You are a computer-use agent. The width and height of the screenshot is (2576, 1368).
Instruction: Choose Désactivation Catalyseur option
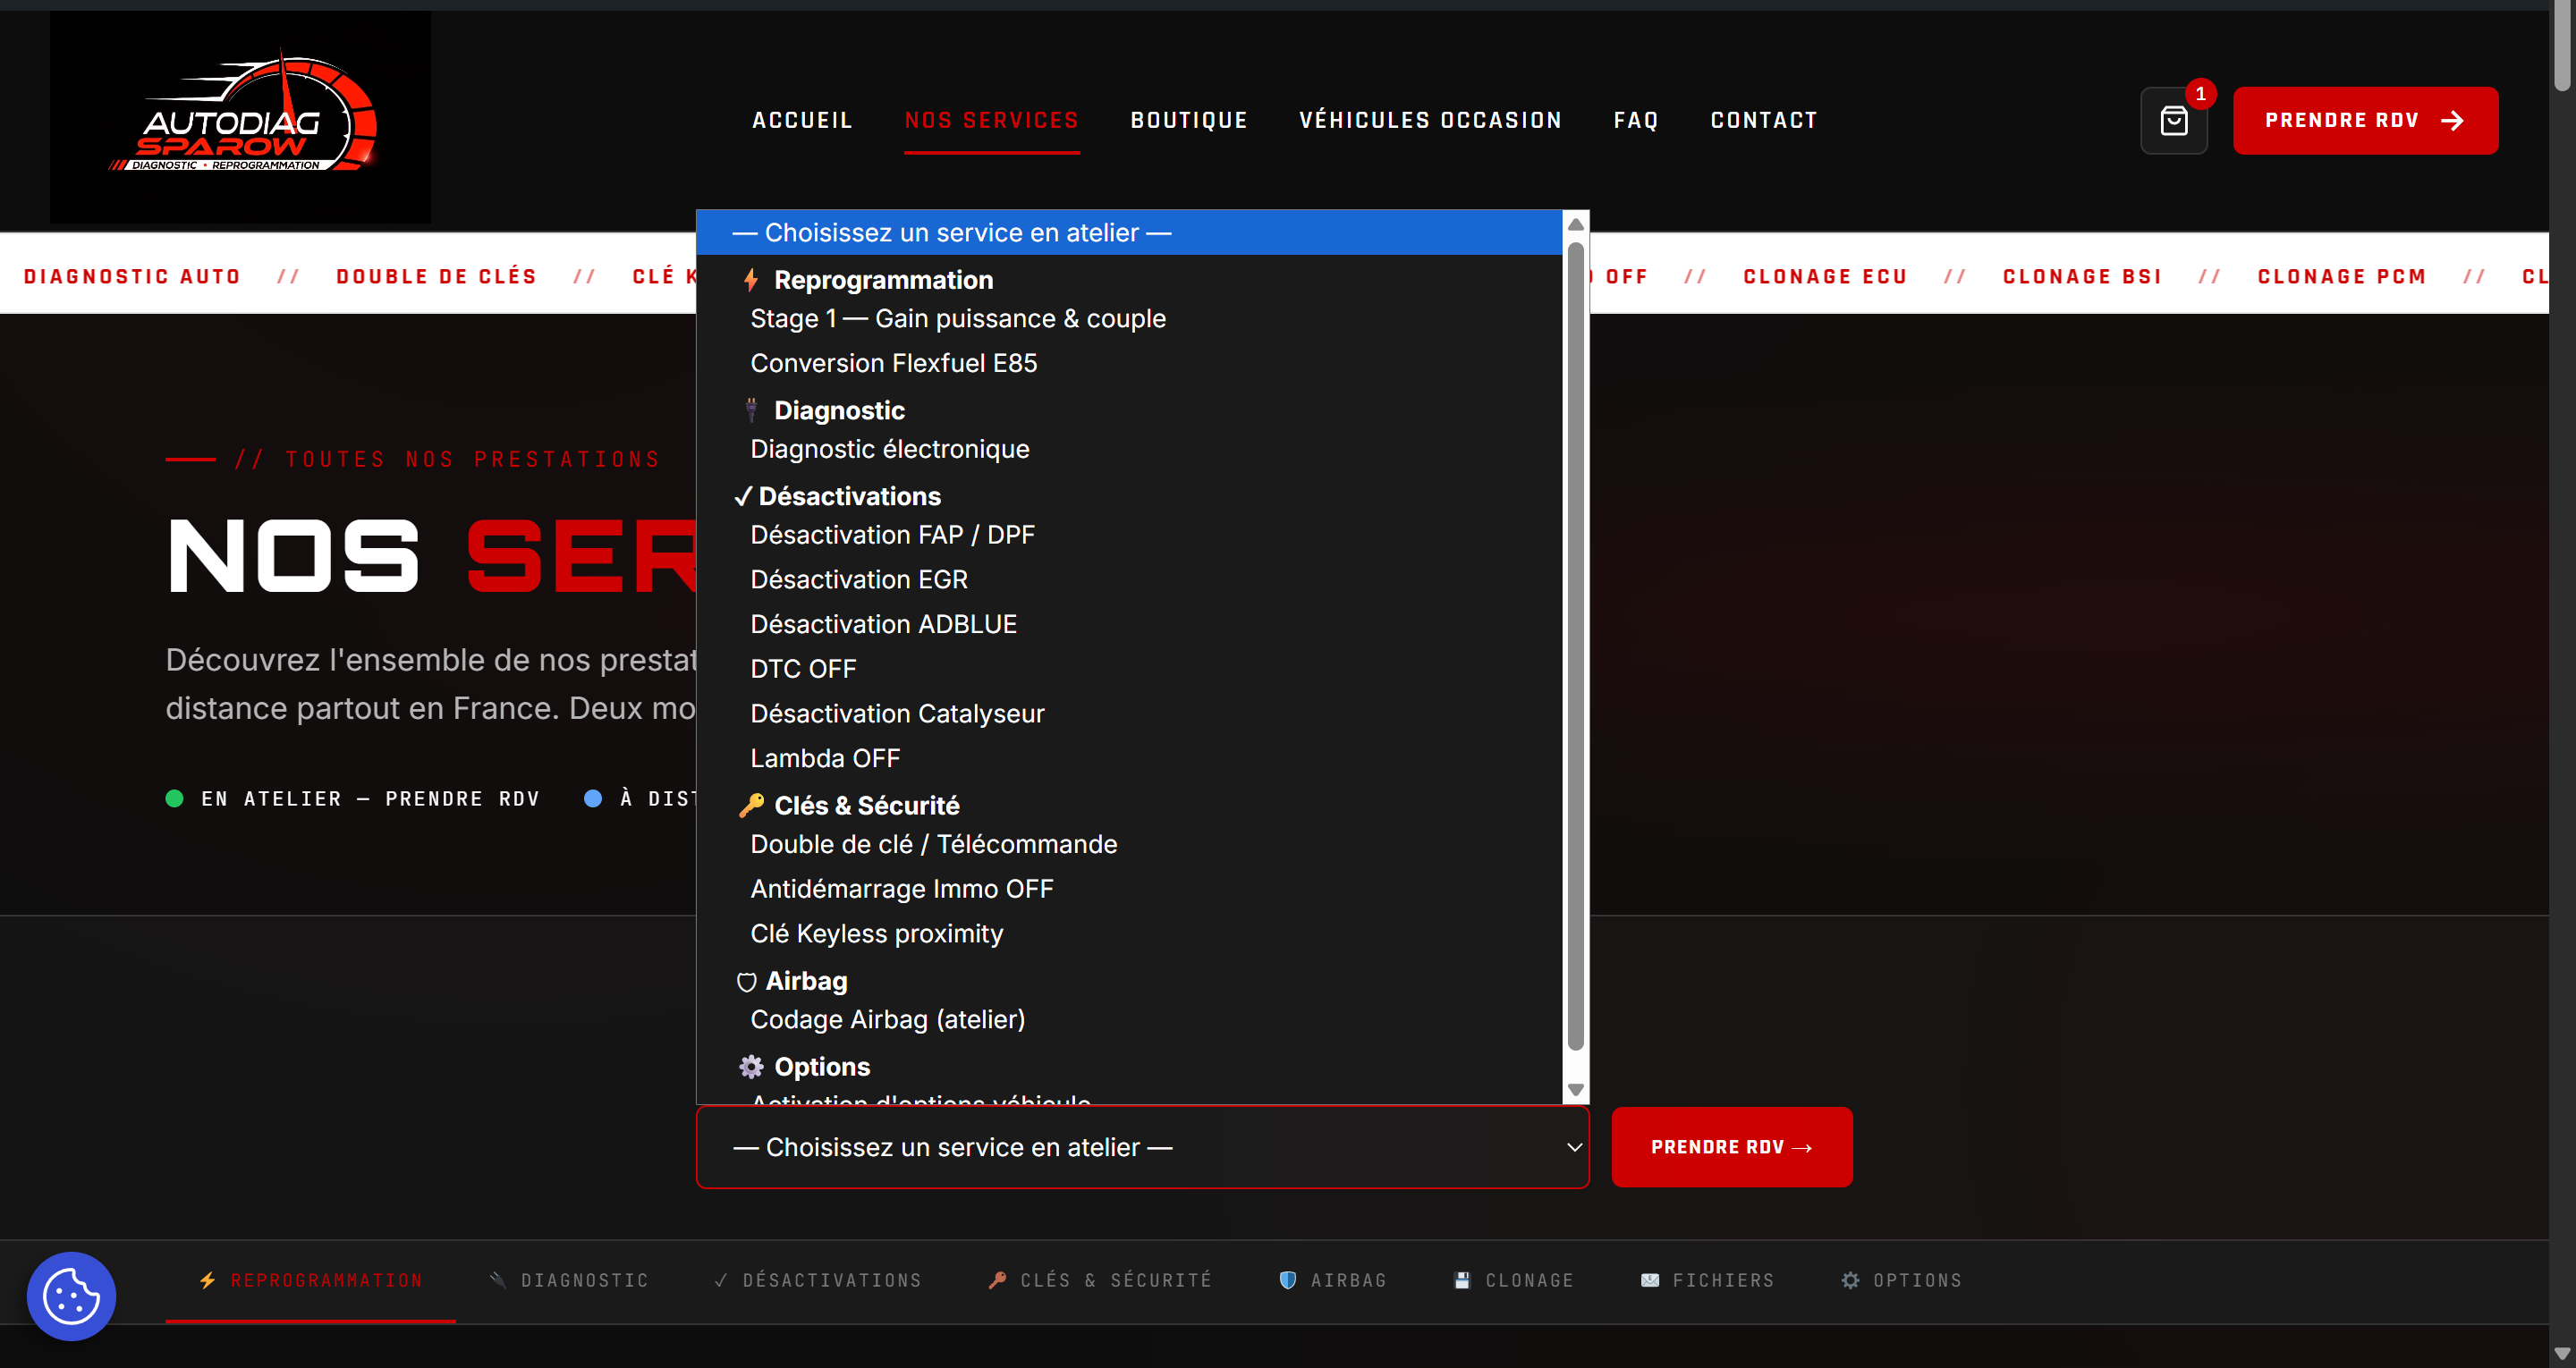point(1129,713)
